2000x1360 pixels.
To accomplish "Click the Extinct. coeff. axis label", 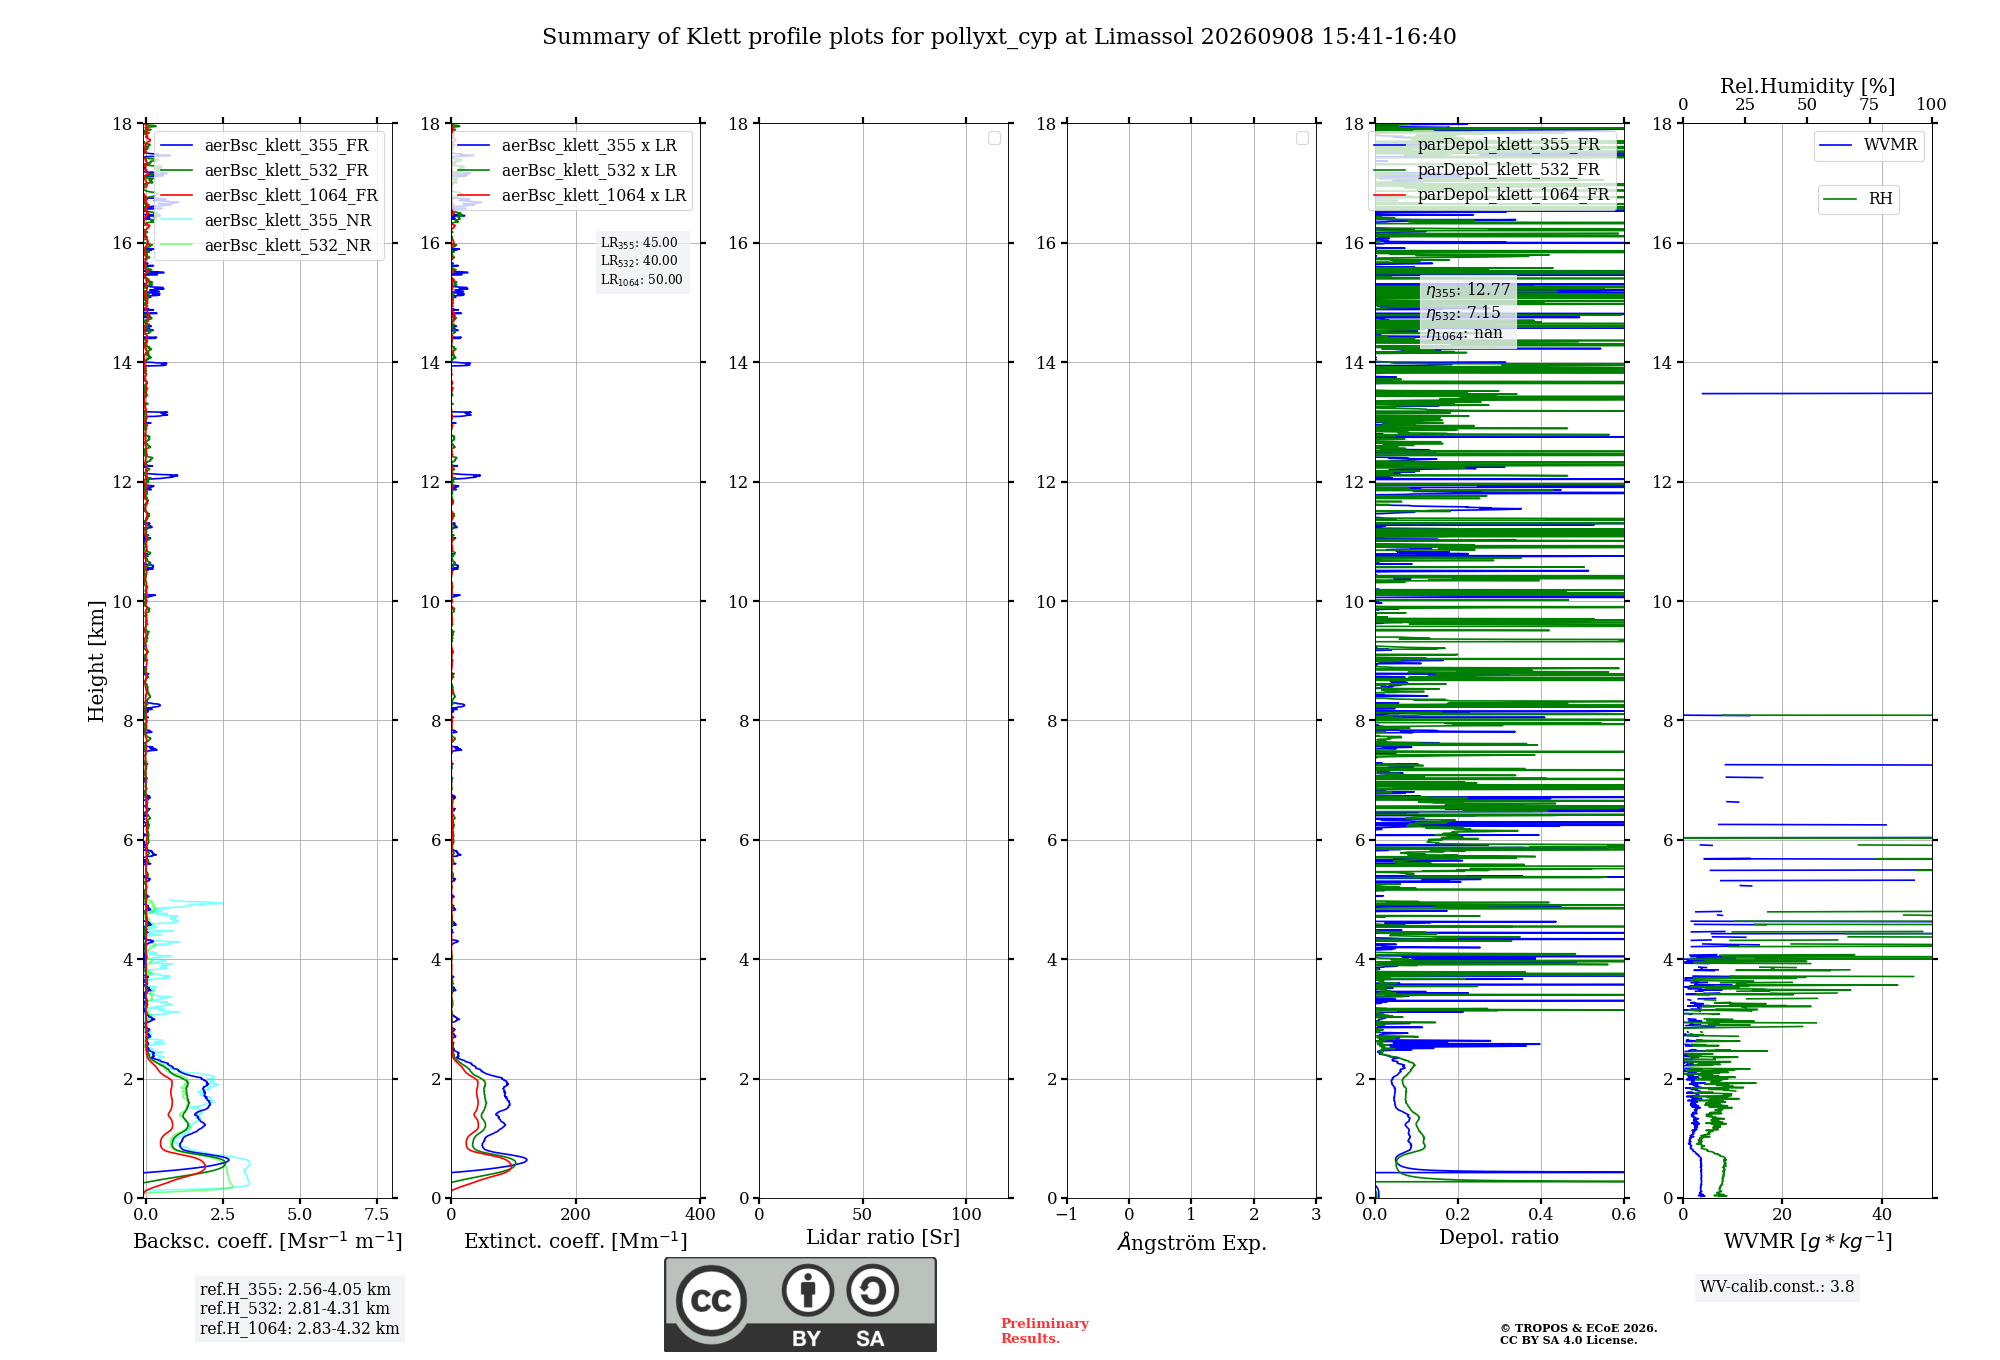I will coord(576,1241).
